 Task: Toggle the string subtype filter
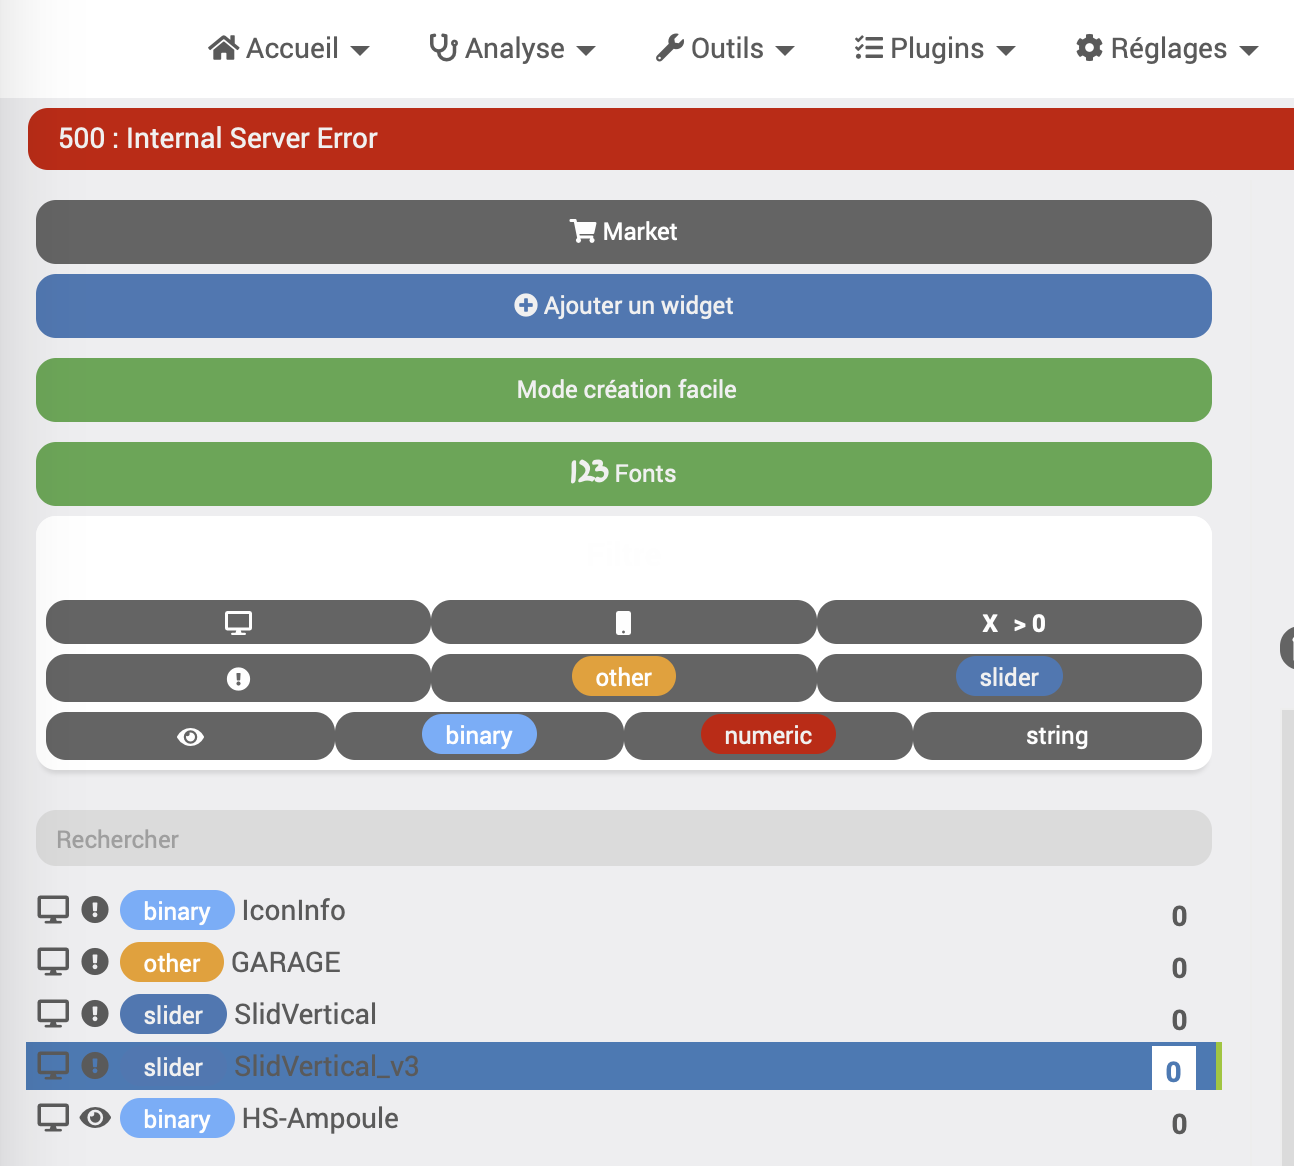[x=1057, y=736]
